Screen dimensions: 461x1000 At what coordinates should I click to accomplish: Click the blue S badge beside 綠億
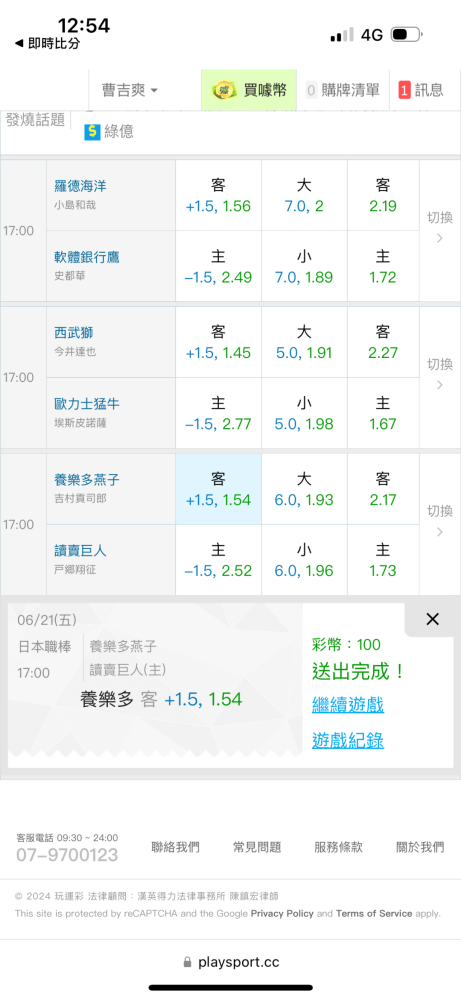click(92, 131)
